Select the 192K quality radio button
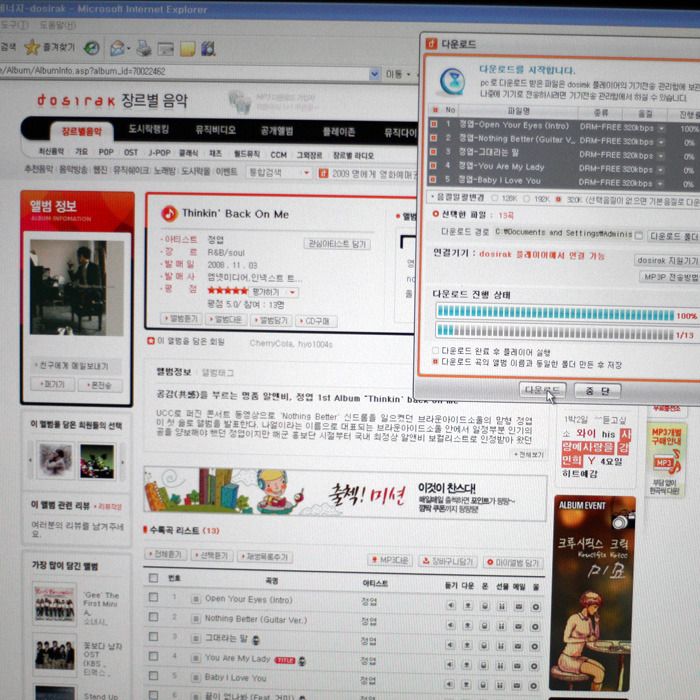 coord(527,199)
